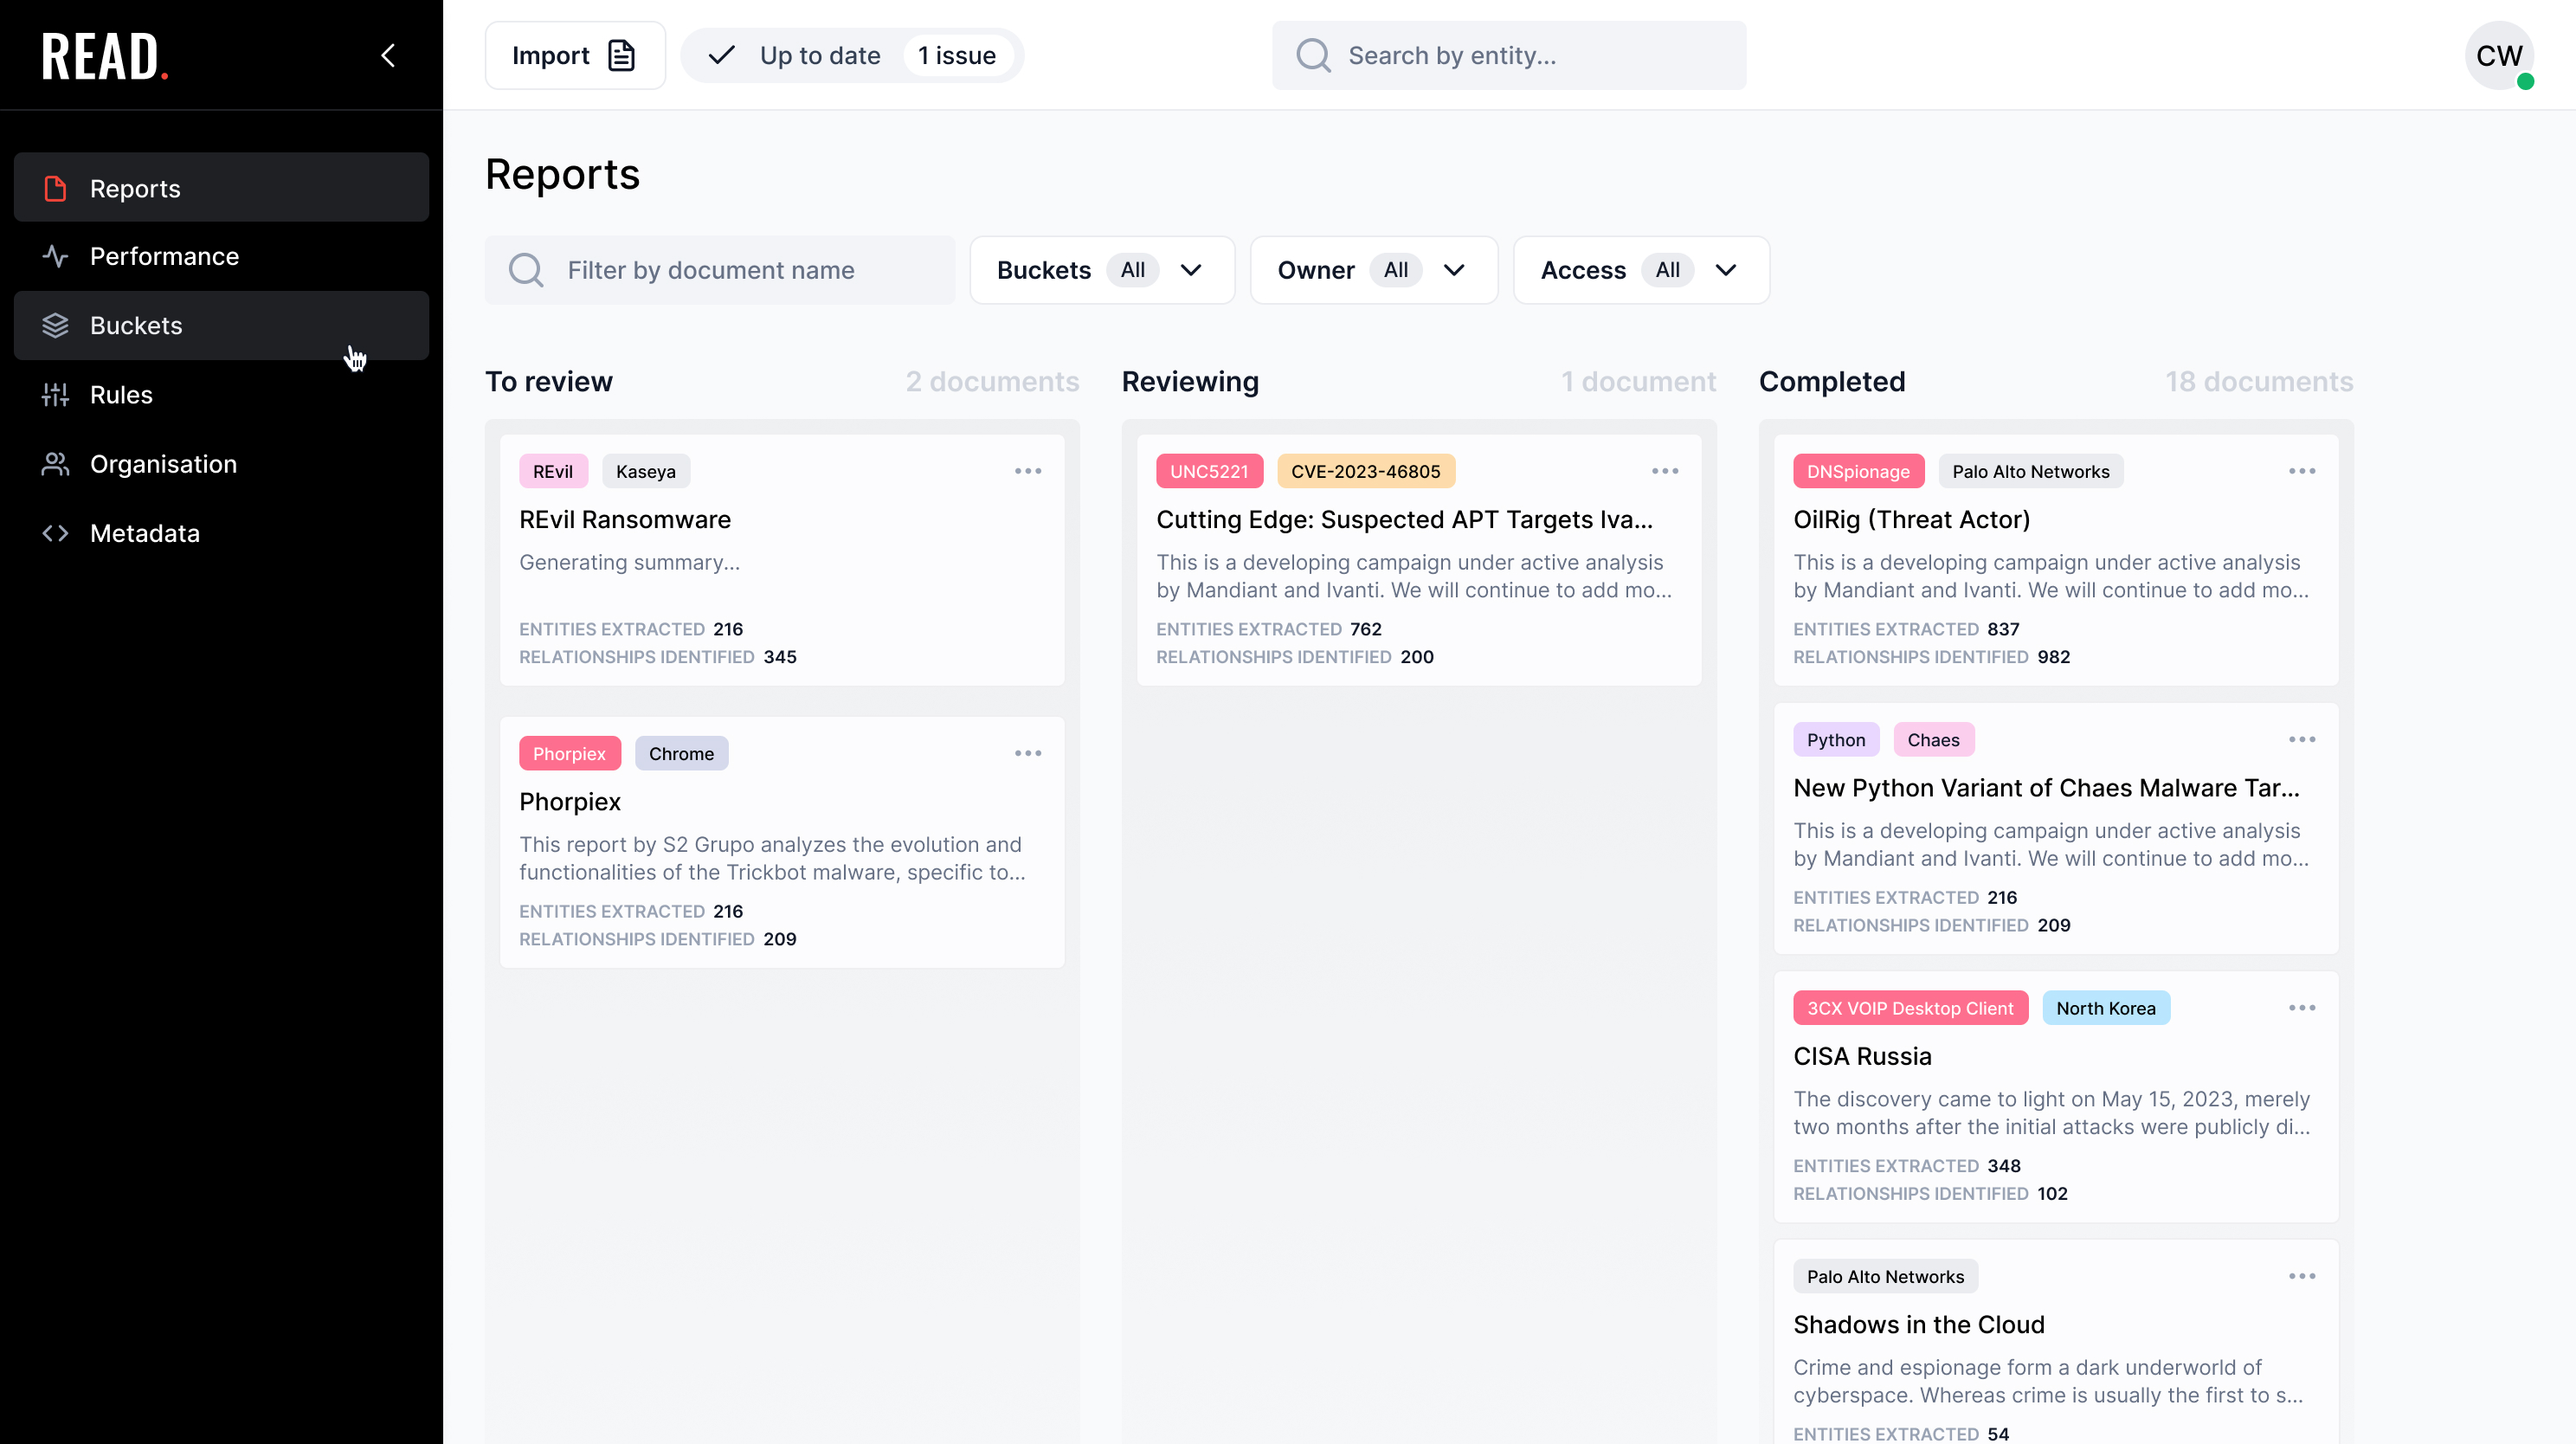Click the CW user avatar

2498,55
